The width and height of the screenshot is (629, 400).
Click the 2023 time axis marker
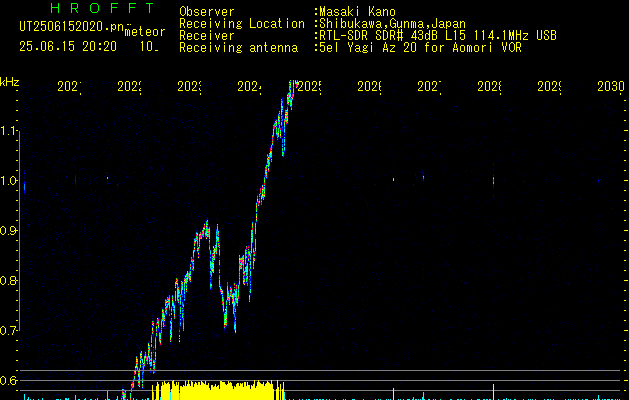[x=189, y=86]
